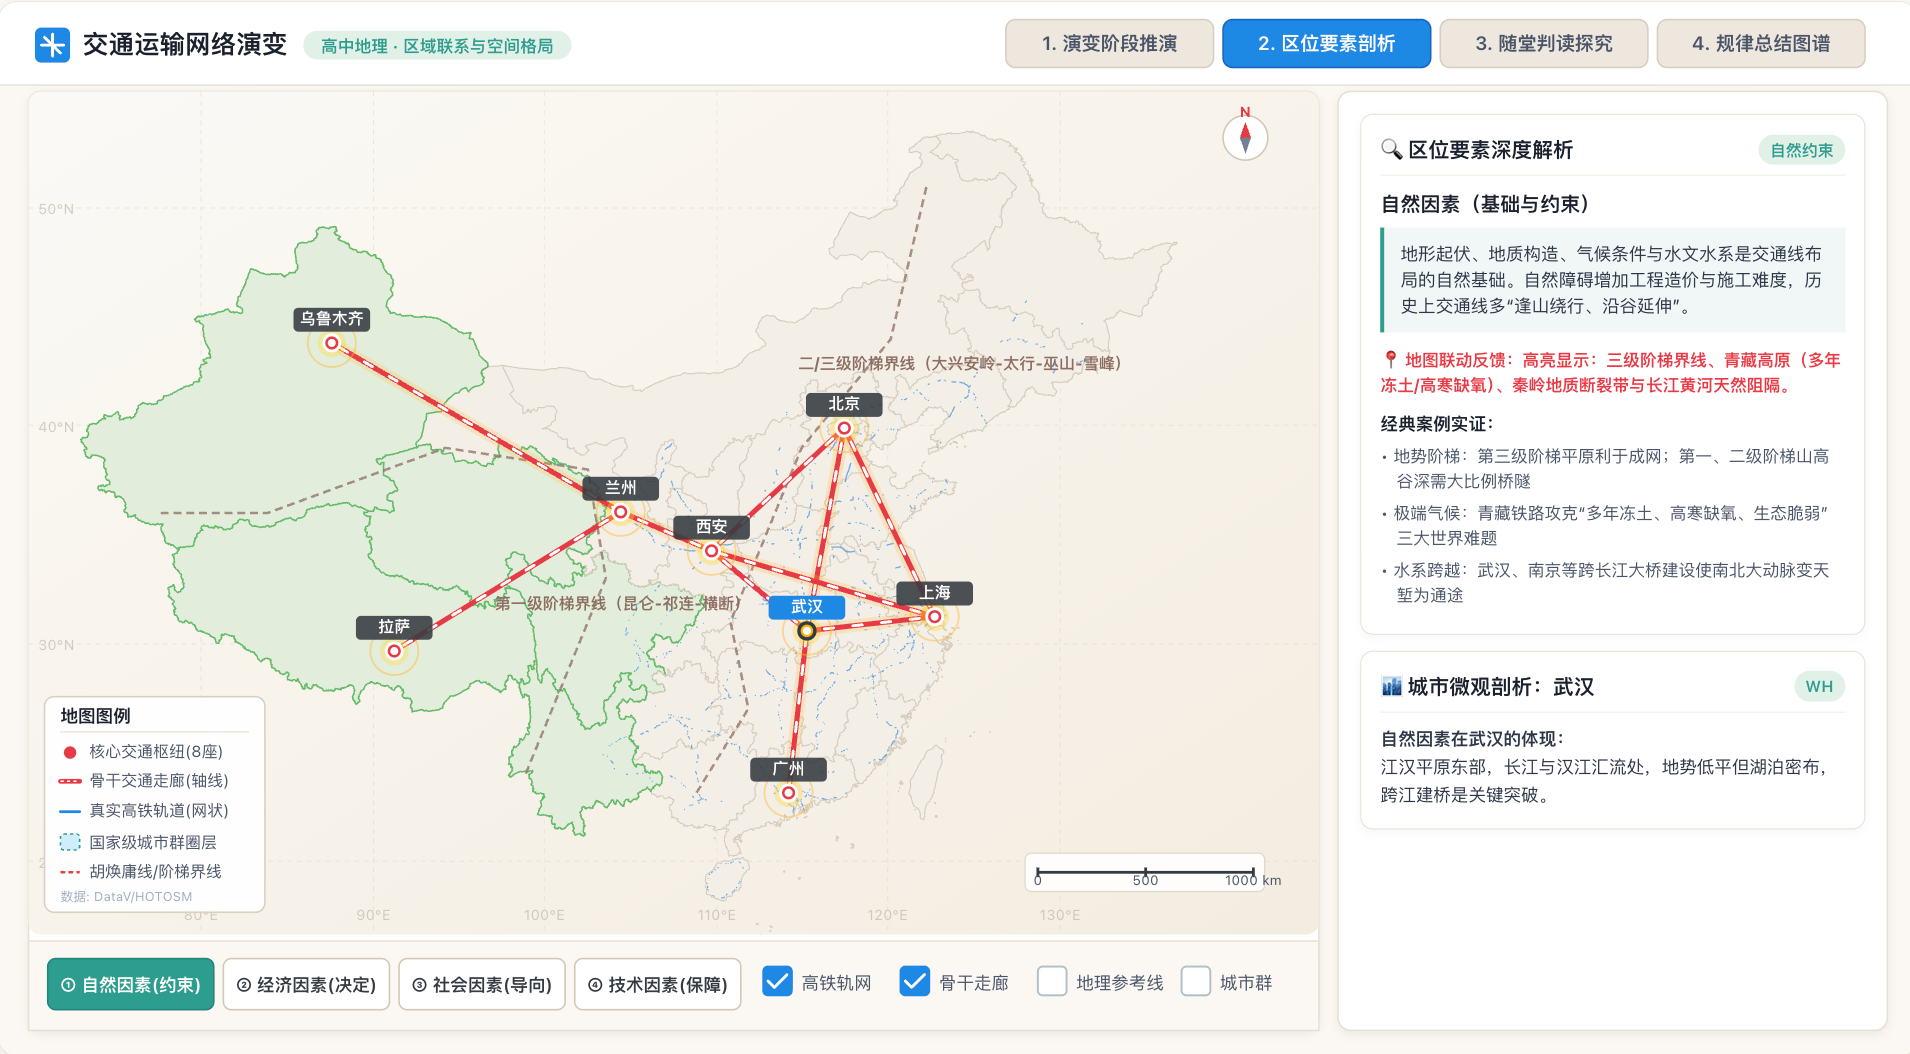Click the 国家级城市群圈层 legend swatch

70,842
